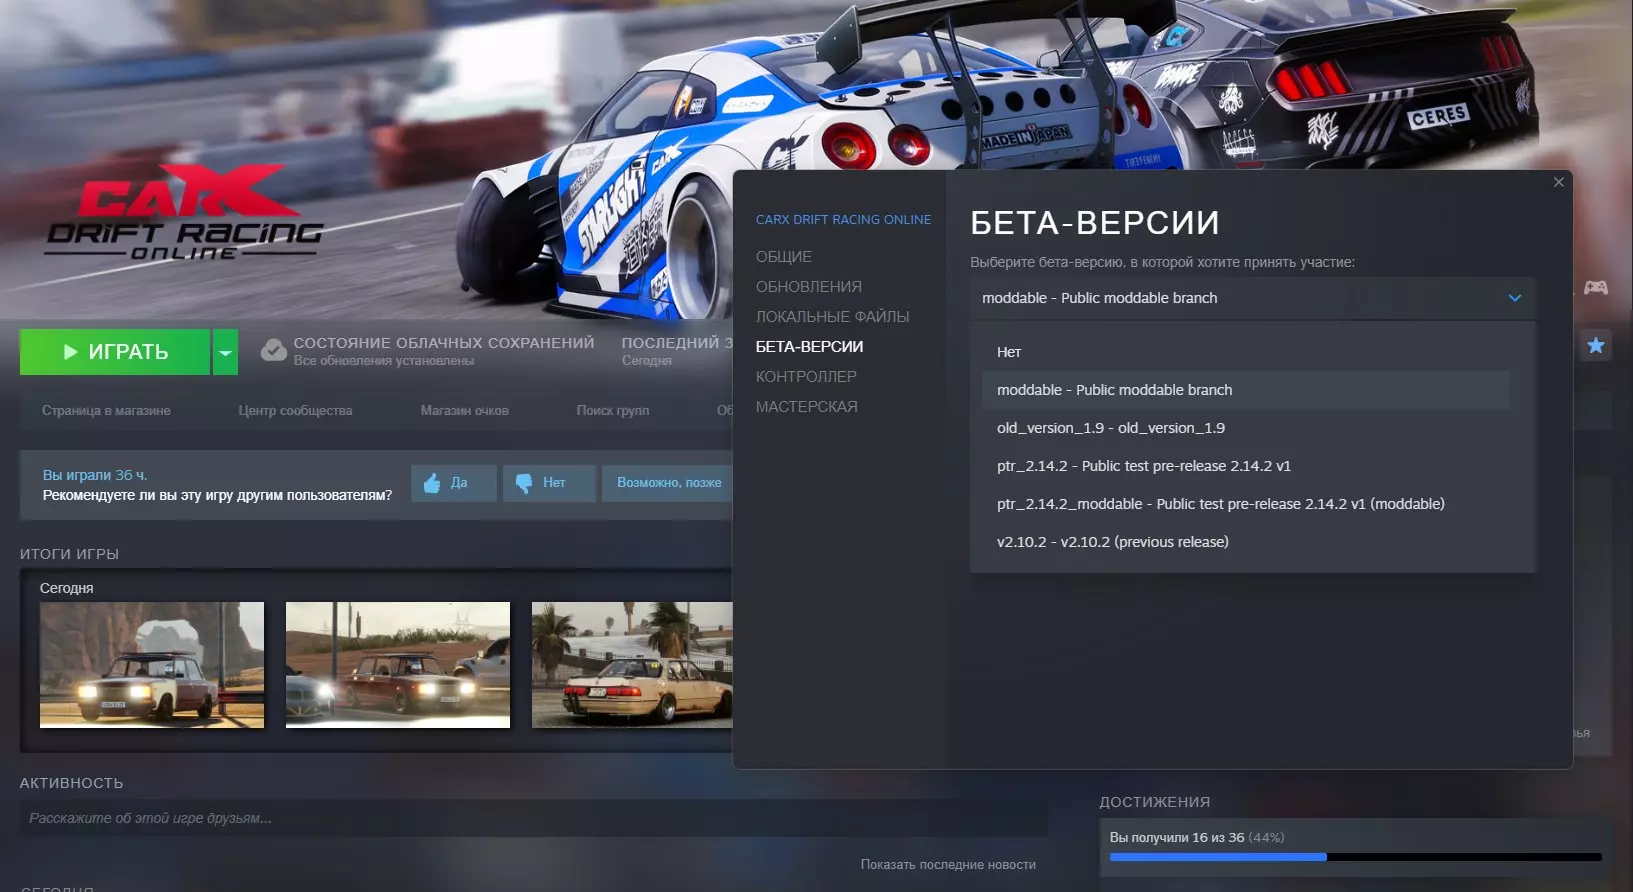Choose old_version_1.9 beta branch

point(1110,428)
